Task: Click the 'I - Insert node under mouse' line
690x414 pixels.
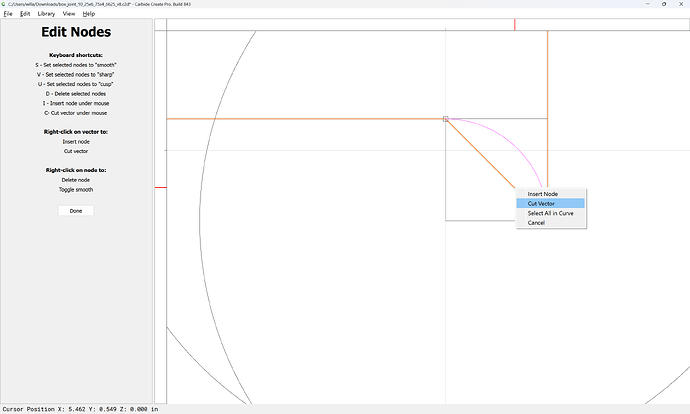Action: click(76, 103)
